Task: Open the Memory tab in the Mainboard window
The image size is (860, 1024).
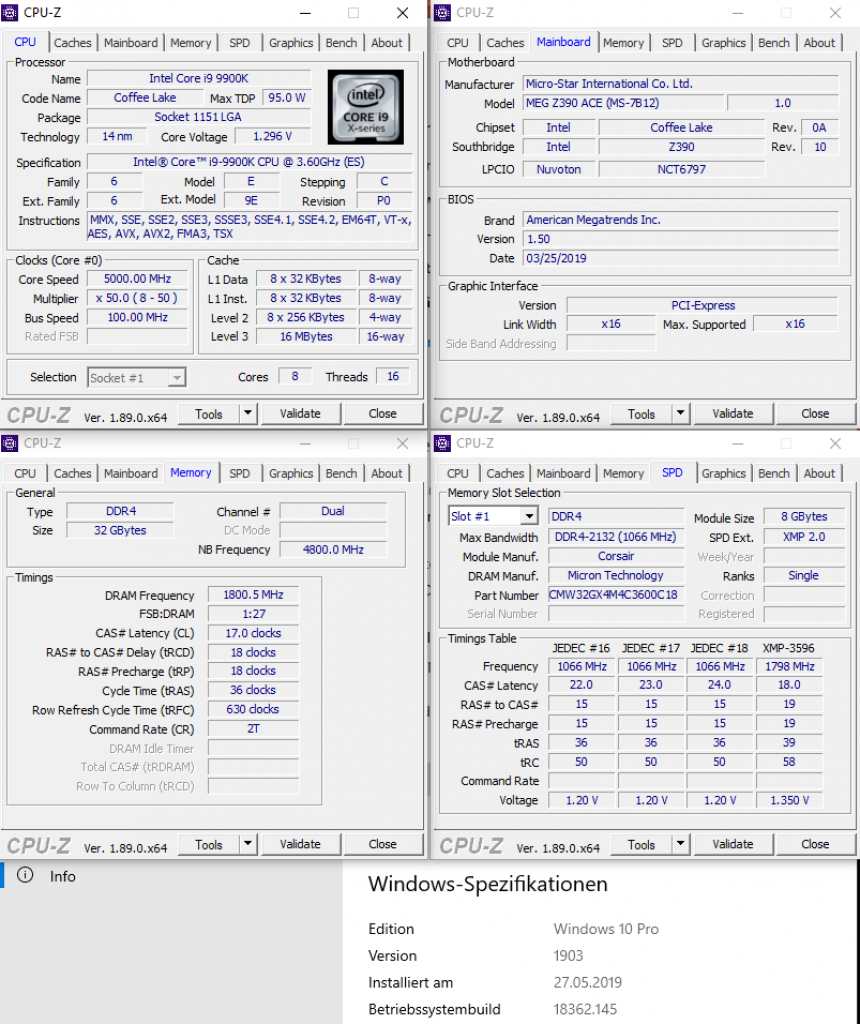Action: click(623, 42)
